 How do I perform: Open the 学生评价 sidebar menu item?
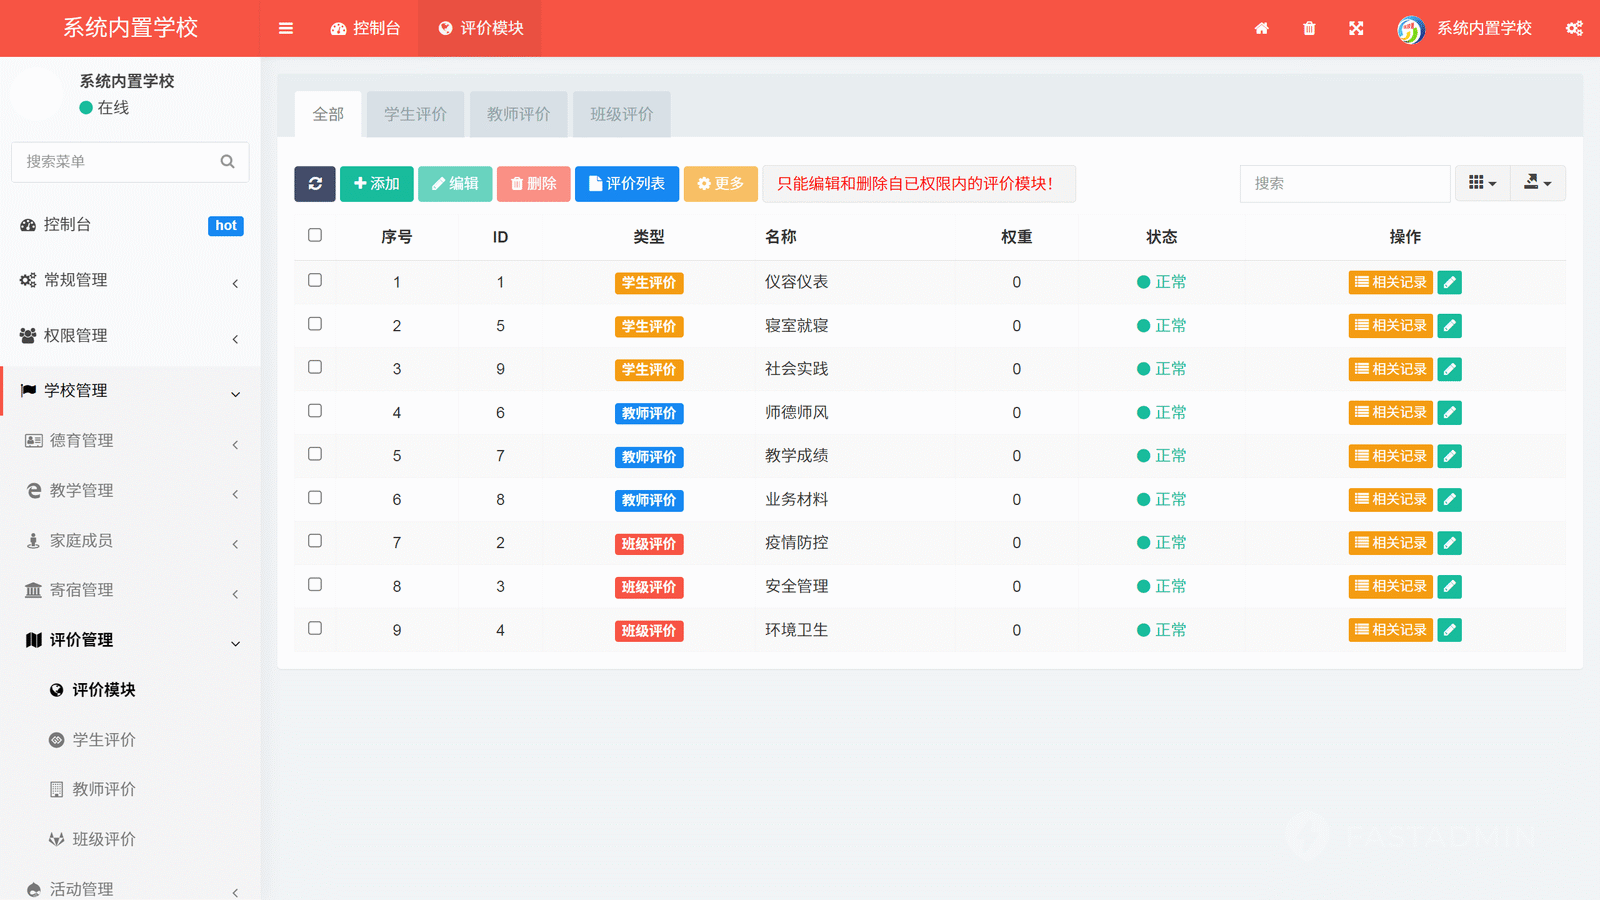coord(104,740)
